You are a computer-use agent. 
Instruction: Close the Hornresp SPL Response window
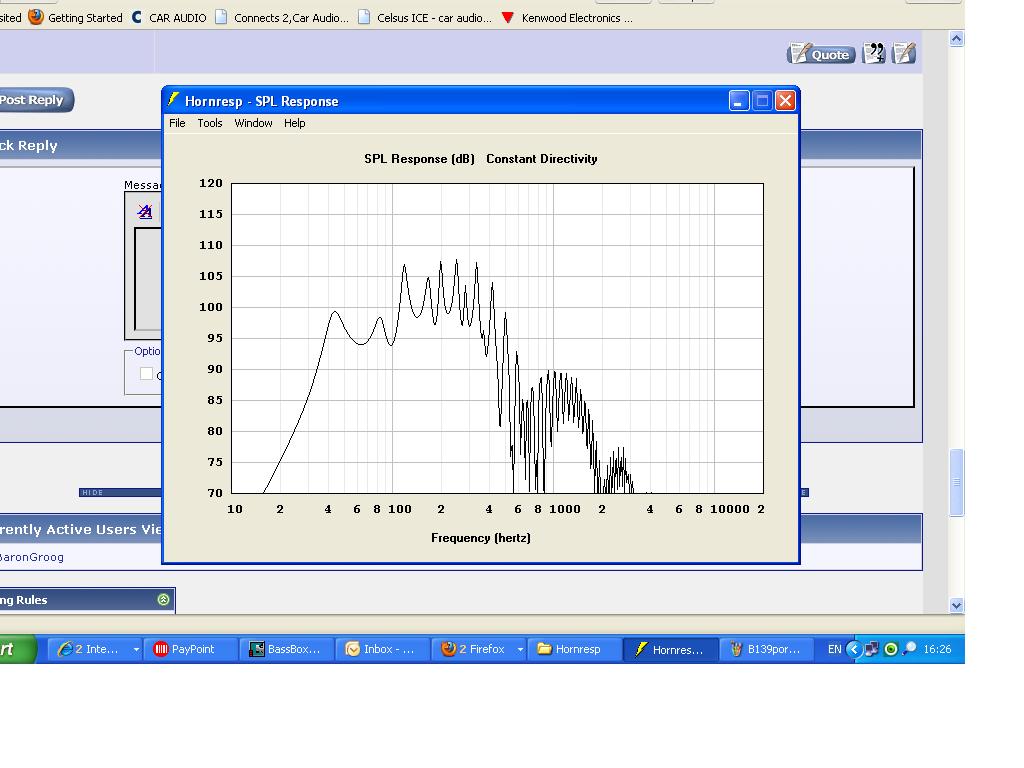tap(786, 101)
